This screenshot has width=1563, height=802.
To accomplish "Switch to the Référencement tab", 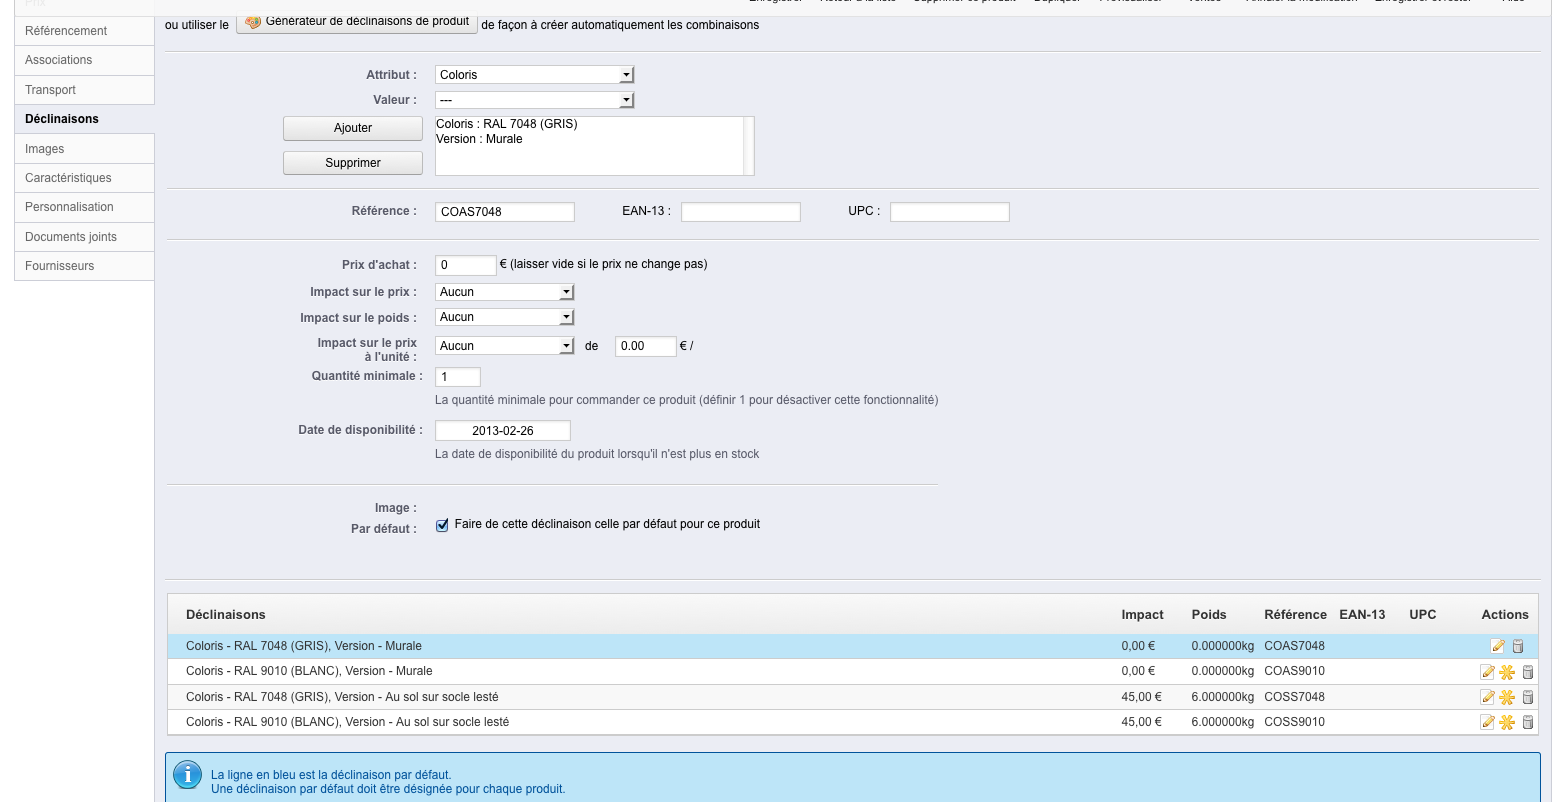I will (x=84, y=31).
